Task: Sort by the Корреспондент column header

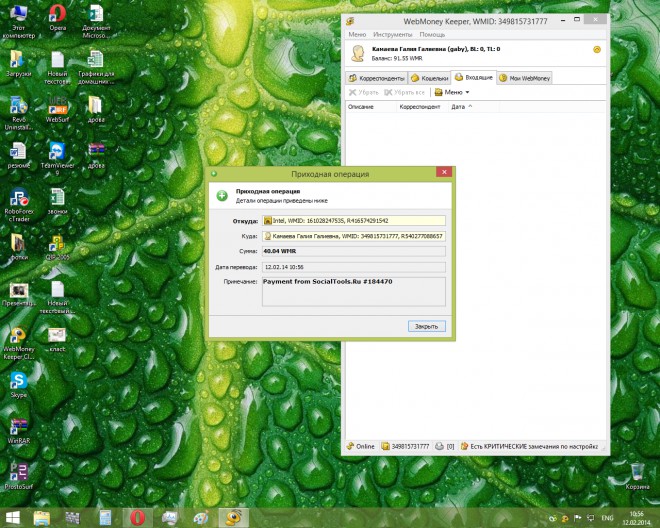Action: (x=422, y=107)
